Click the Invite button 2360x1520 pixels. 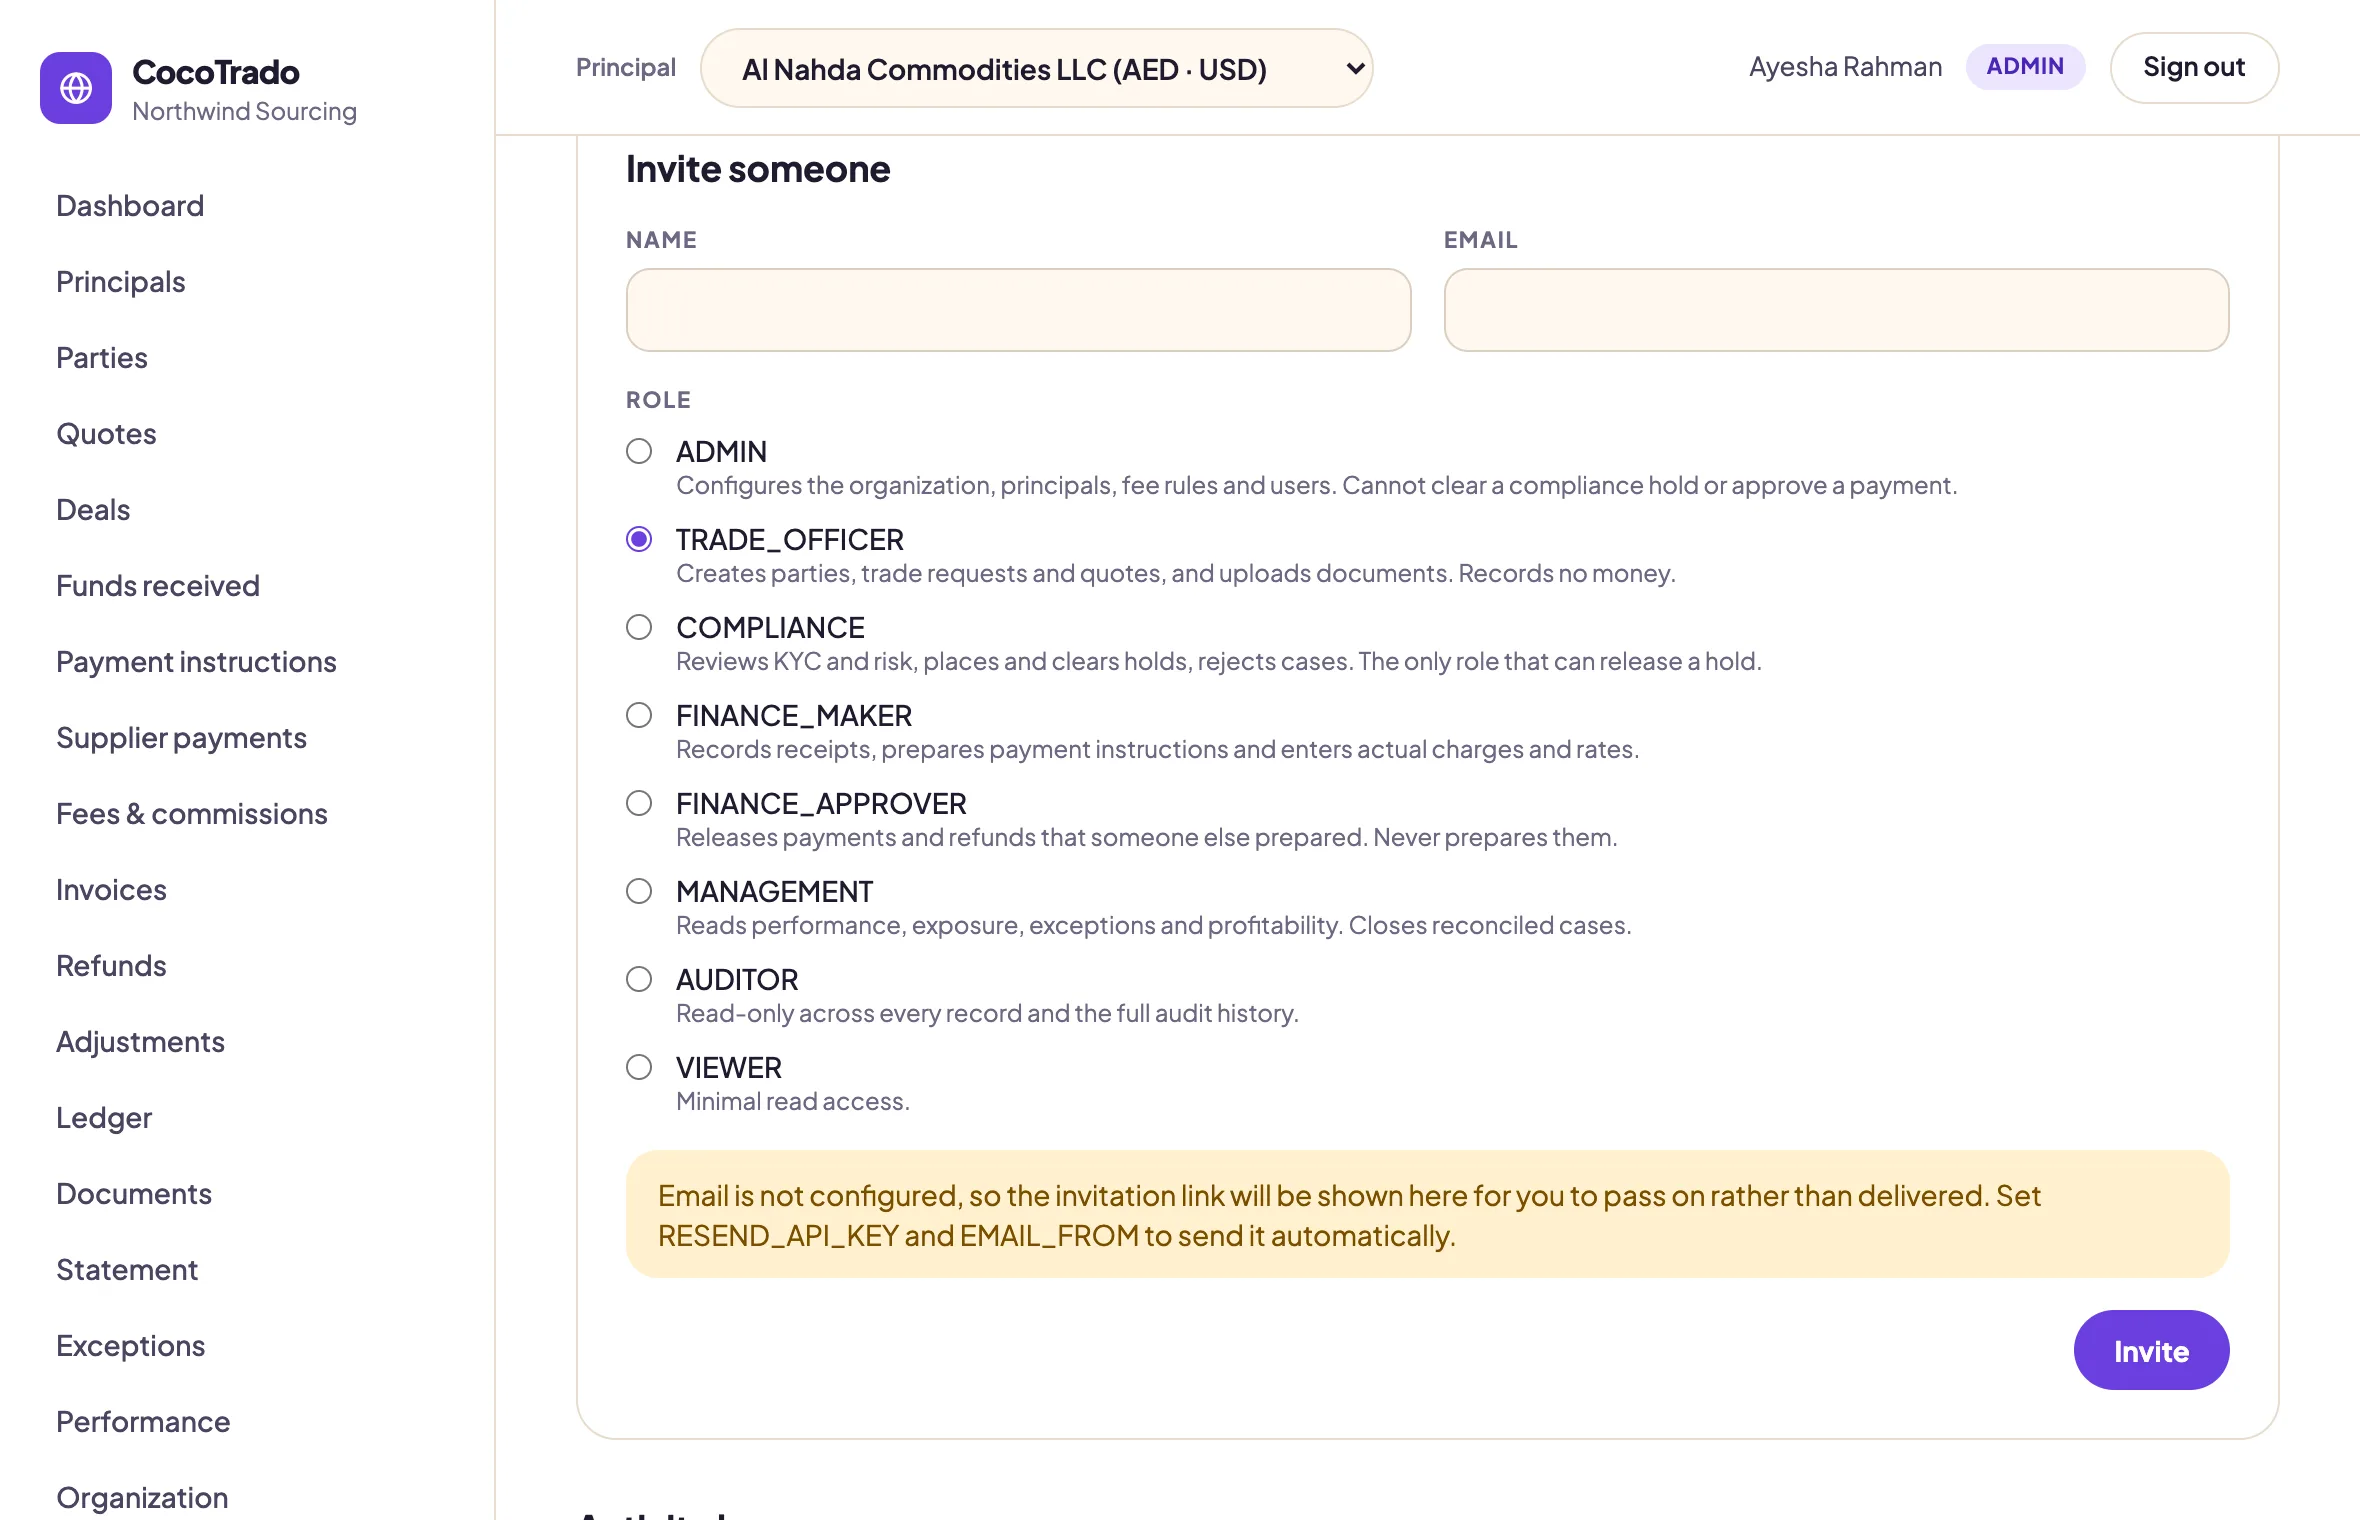(x=2151, y=1350)
